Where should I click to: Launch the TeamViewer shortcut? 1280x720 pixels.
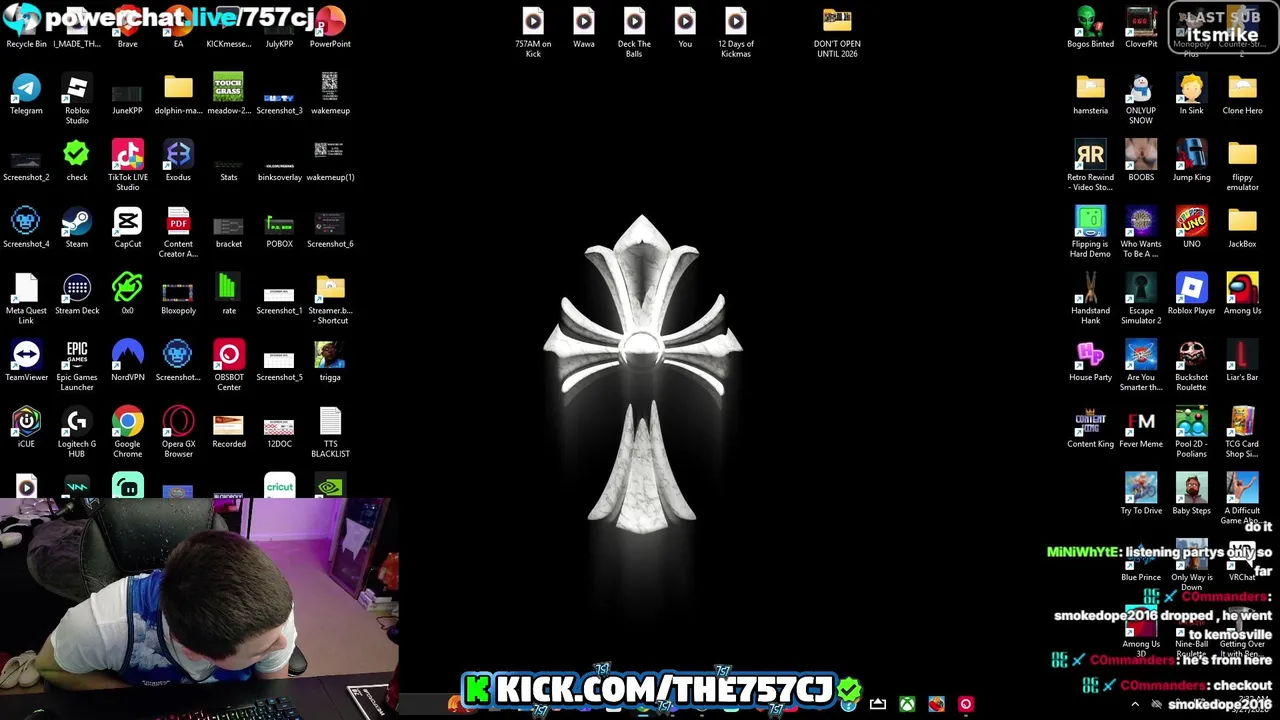26,361
